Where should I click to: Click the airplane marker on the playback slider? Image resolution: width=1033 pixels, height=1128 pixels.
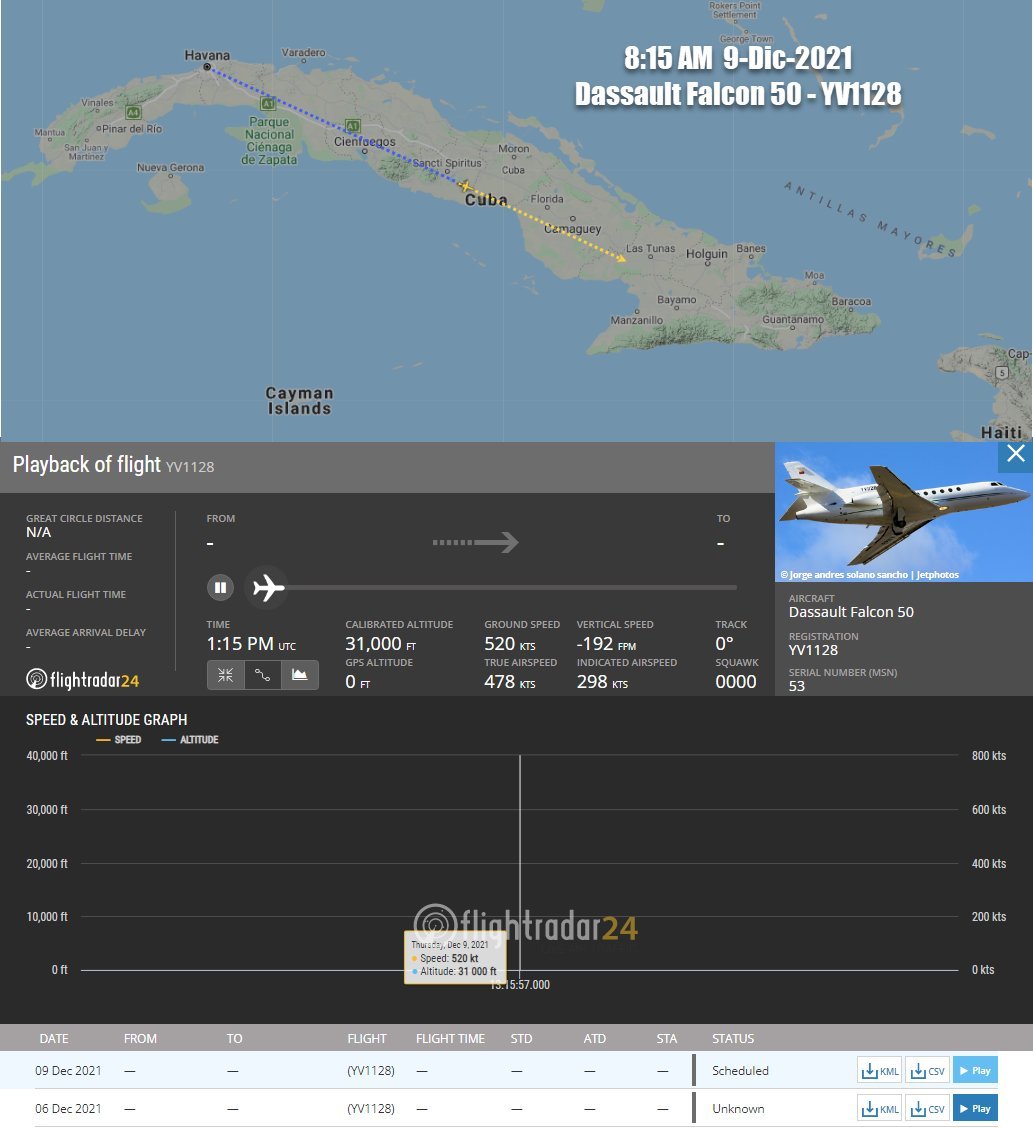pyautogui.click(x=268, y=588)
